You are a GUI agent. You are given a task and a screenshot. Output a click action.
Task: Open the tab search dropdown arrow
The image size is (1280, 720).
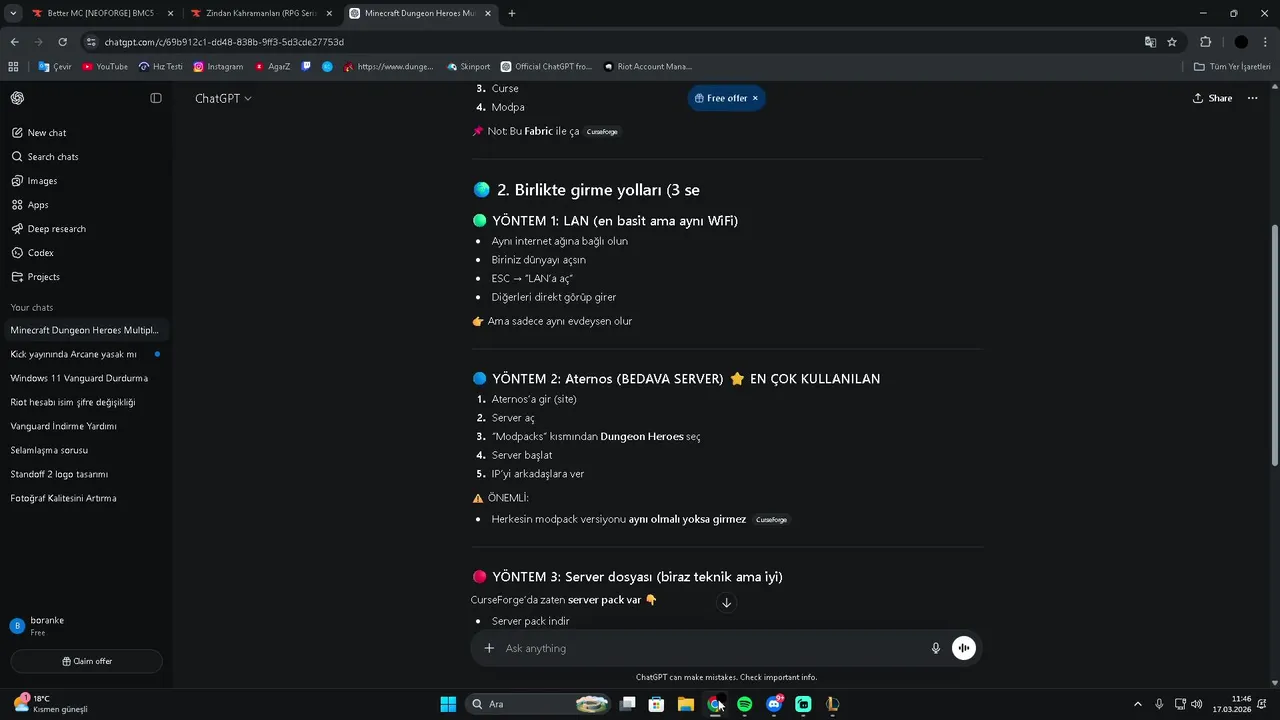pos(13,13)
